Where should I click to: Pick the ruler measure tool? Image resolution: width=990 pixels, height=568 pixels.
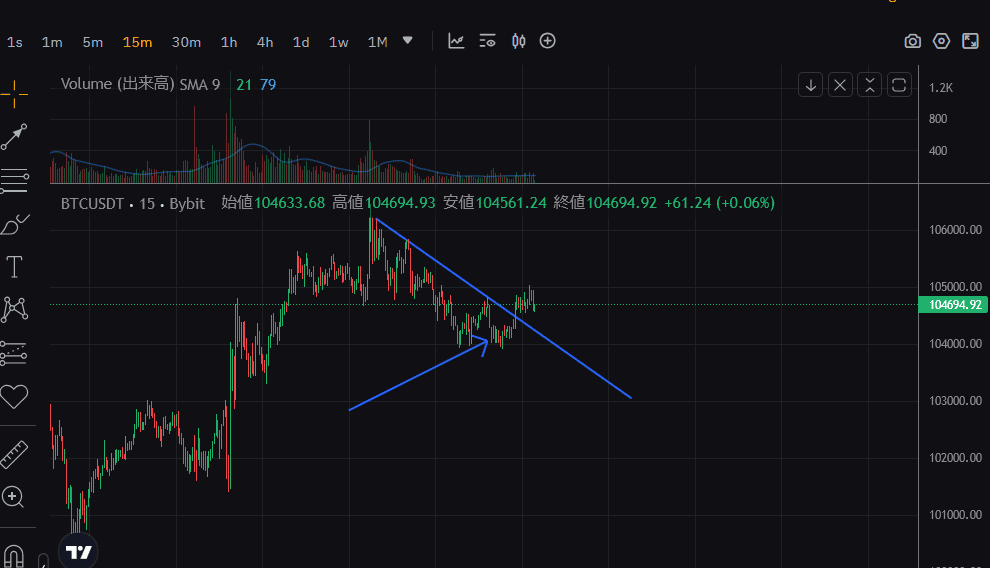pyautogui.click(x=14, y=455)
